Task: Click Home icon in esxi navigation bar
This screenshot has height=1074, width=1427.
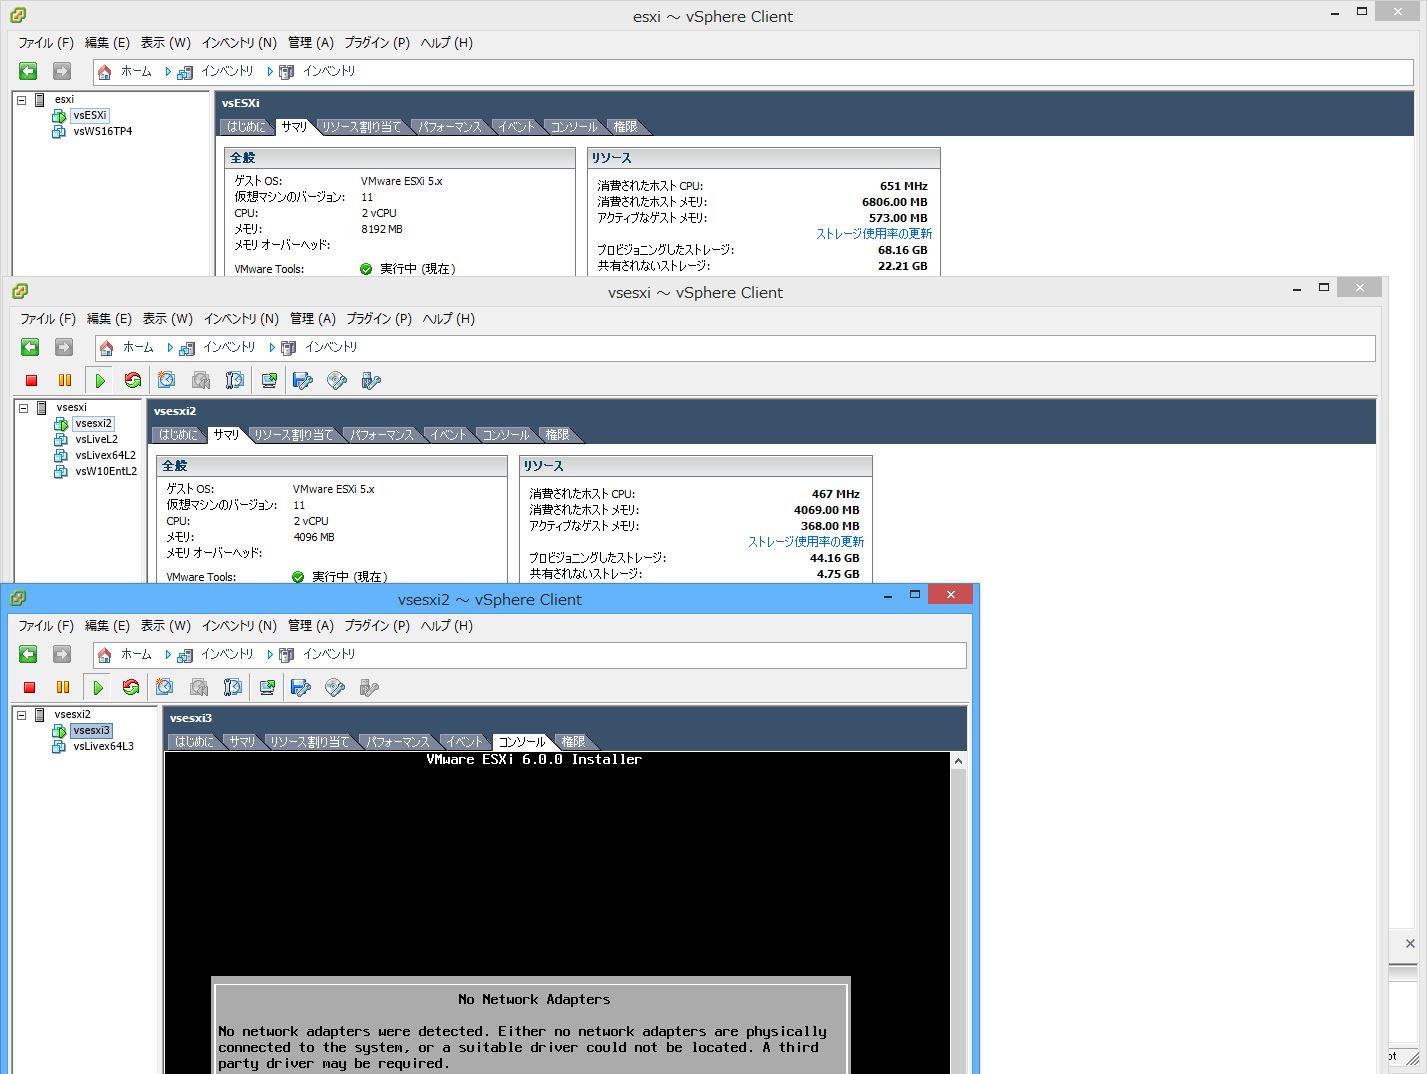Action: coord(105,72)
